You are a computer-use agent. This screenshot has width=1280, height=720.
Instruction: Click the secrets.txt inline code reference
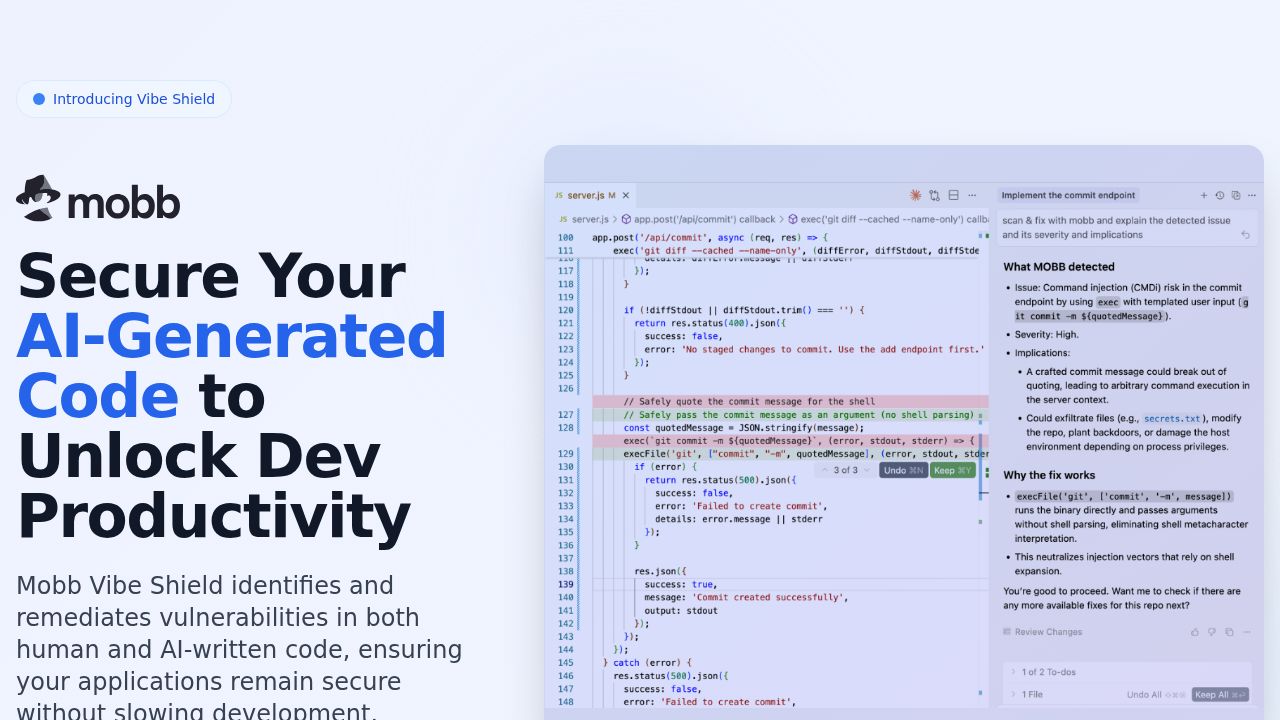pyautogui.click(x=1172, y=419)
